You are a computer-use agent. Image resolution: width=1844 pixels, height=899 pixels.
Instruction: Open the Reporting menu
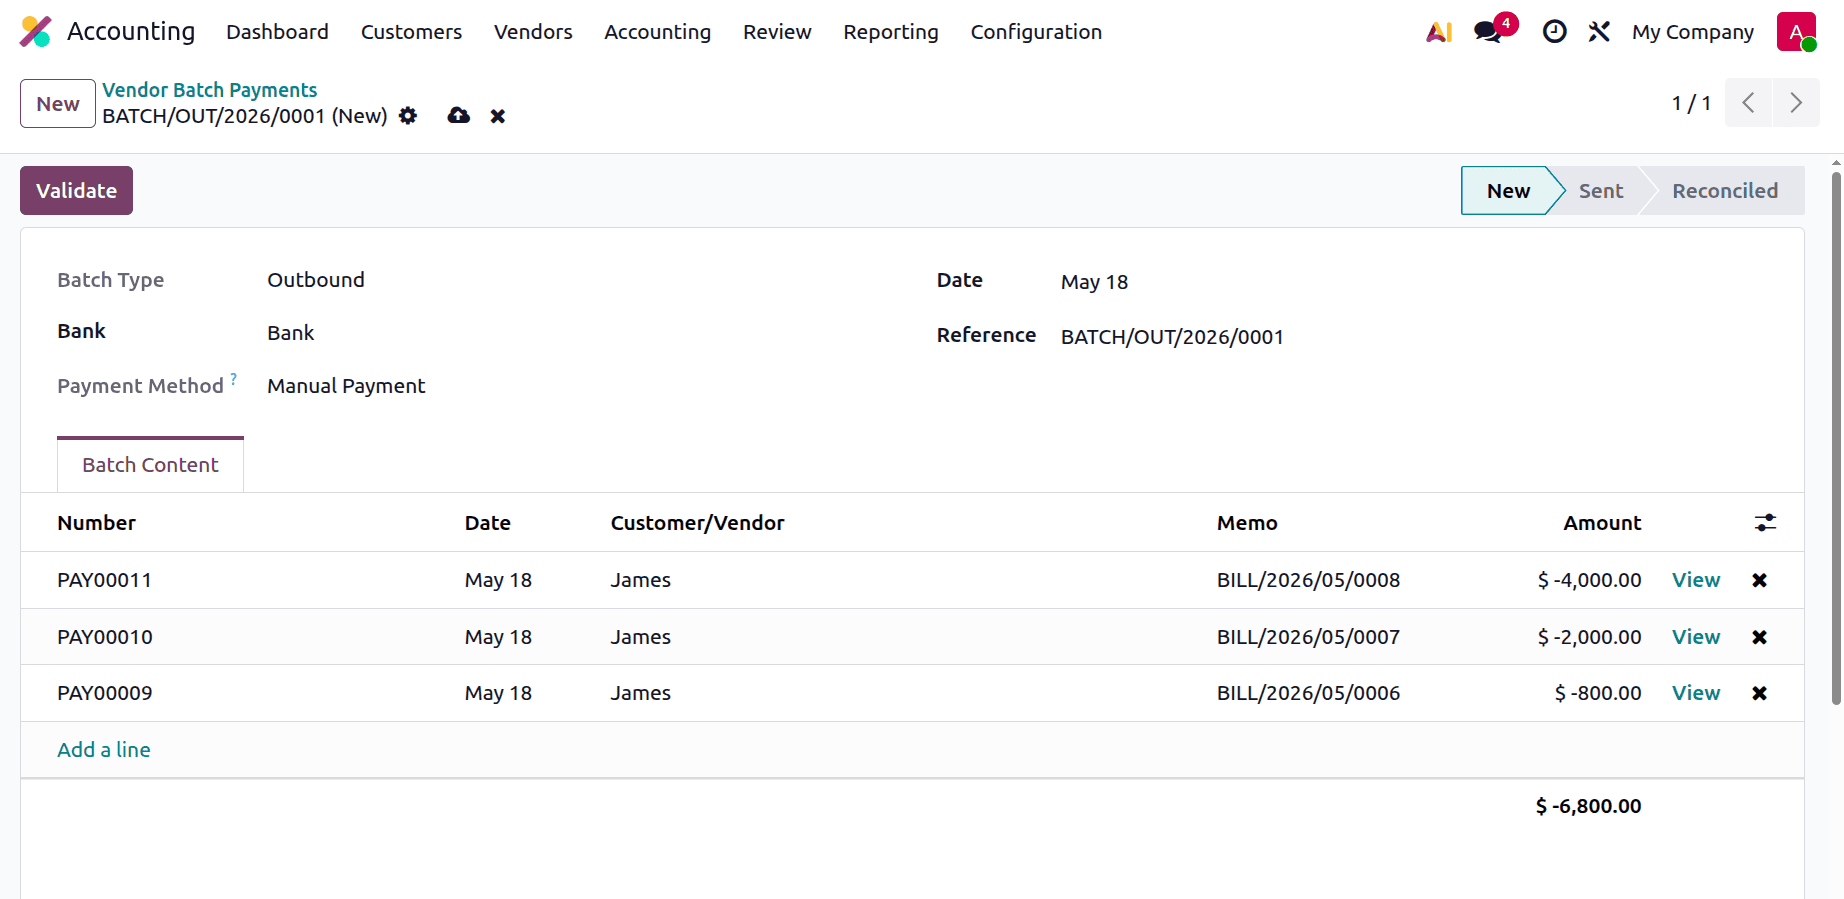point(891,32)
